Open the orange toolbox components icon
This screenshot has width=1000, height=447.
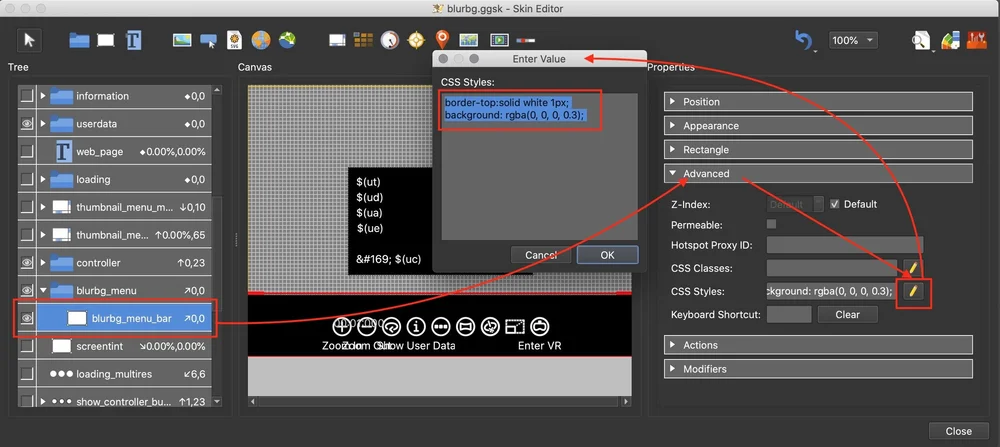[976, 40]
